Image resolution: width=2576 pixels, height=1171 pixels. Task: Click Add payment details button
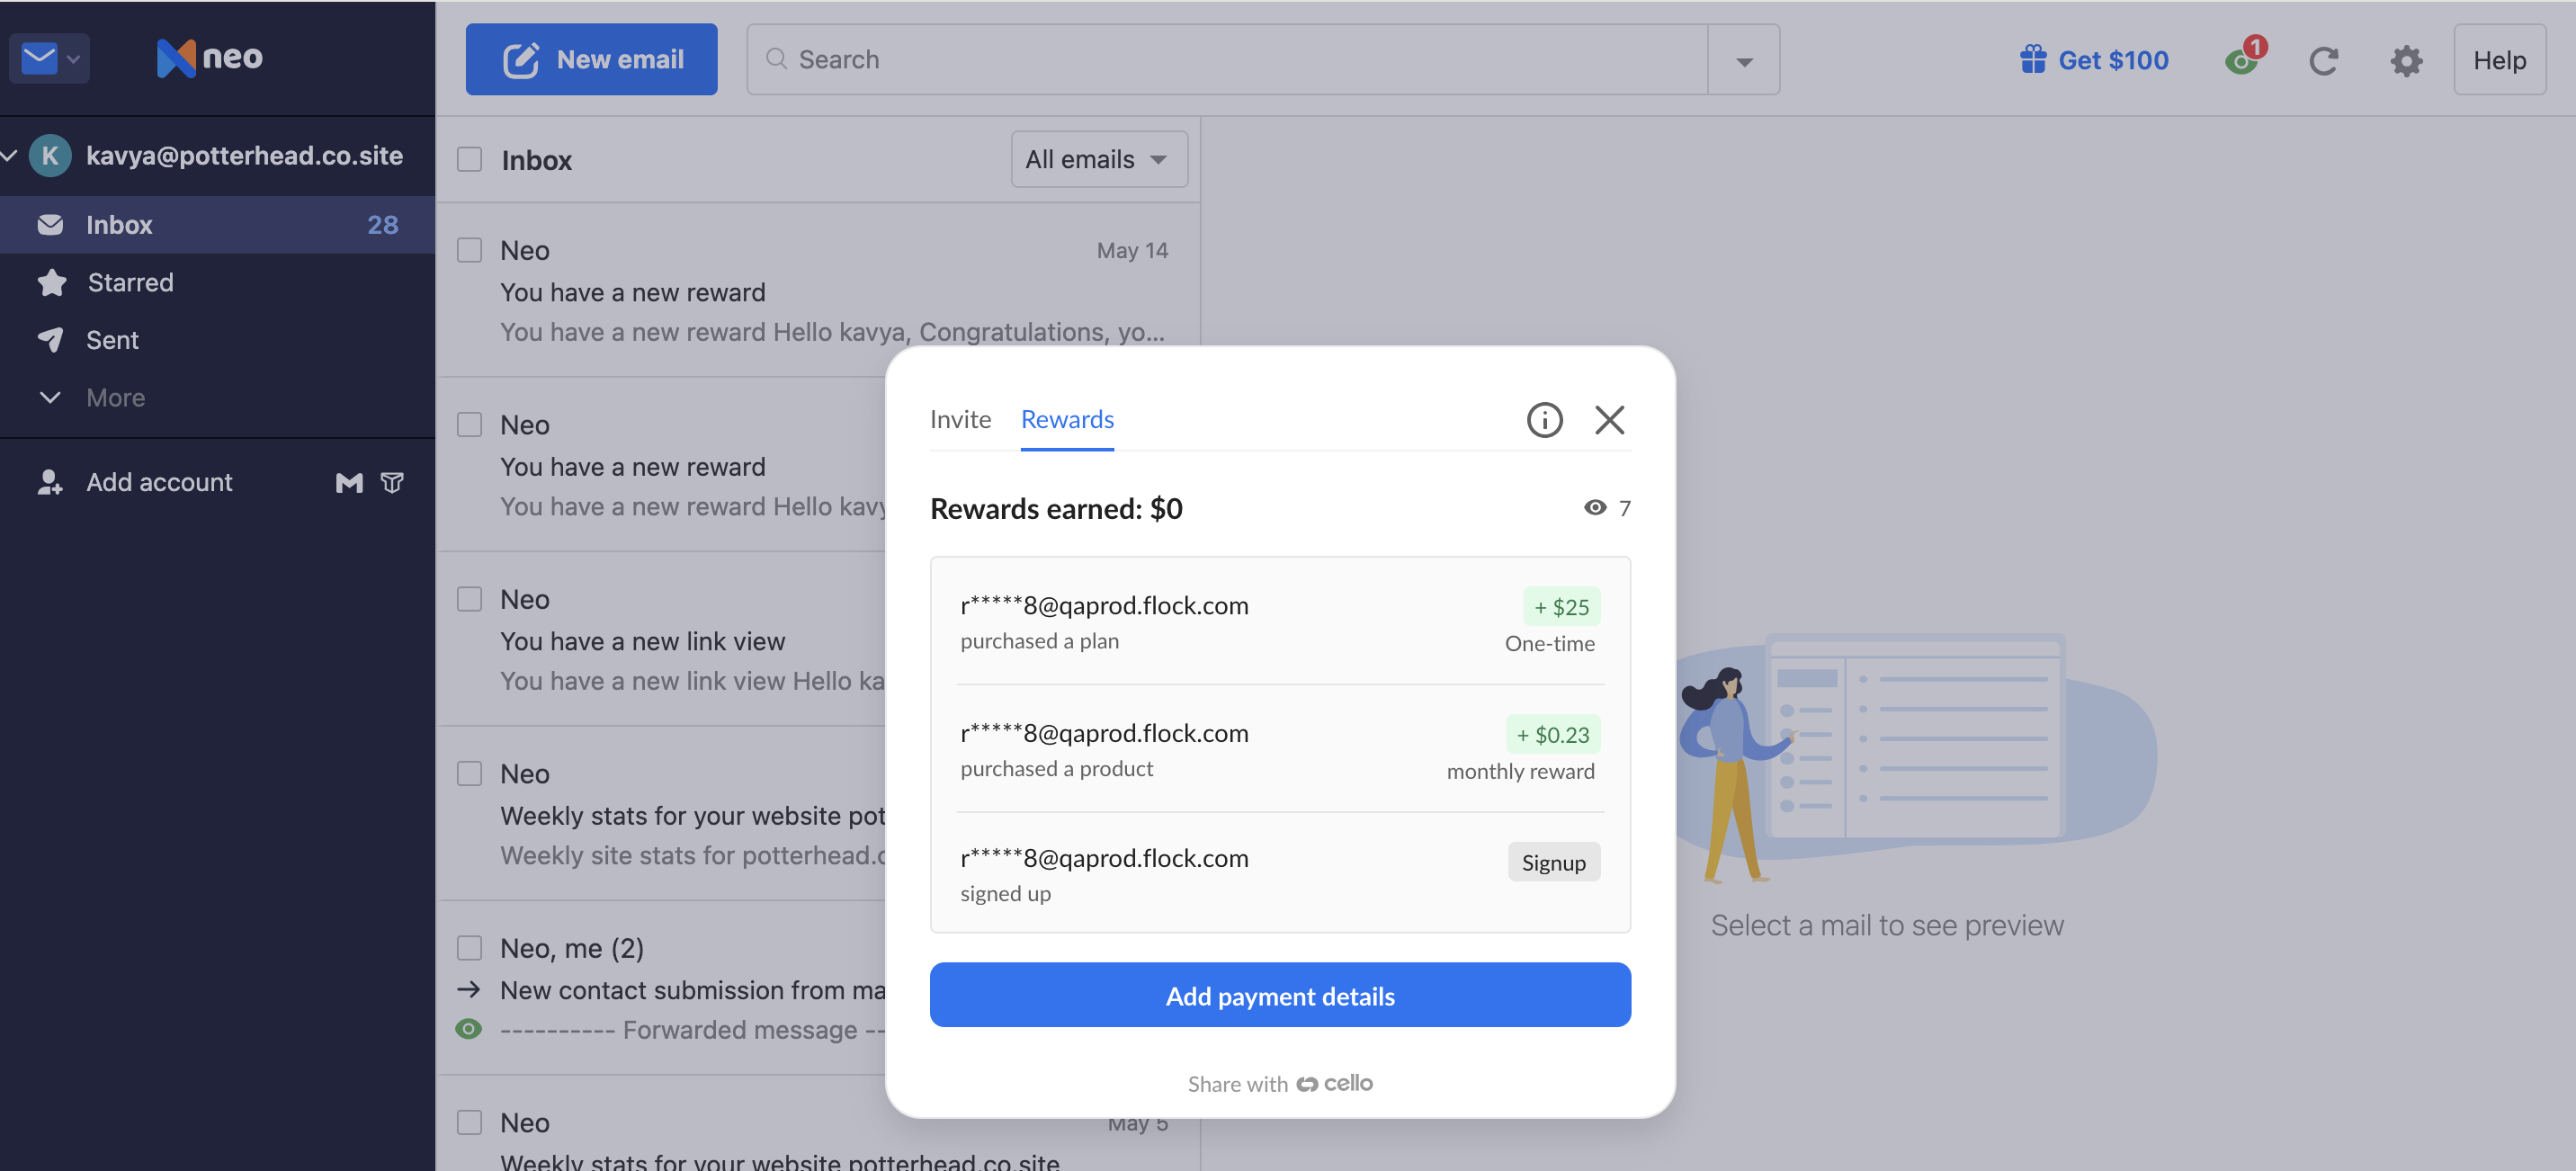click(x=1280, y=995)
